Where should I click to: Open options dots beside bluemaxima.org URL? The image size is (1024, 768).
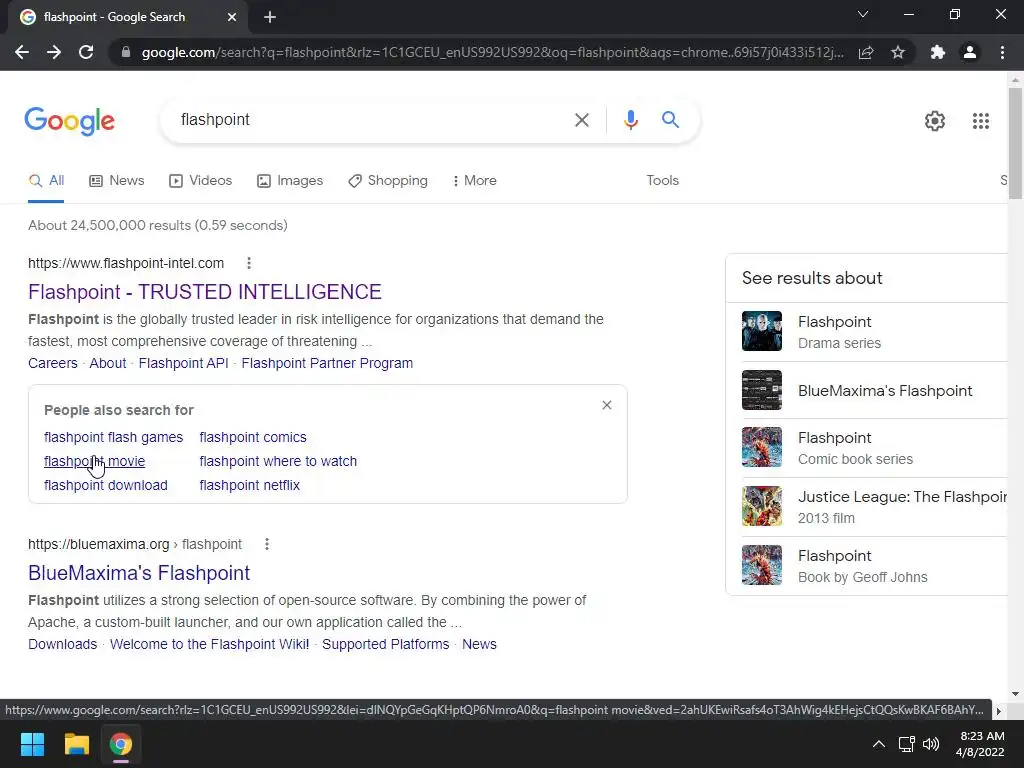[x=266, y=544]
